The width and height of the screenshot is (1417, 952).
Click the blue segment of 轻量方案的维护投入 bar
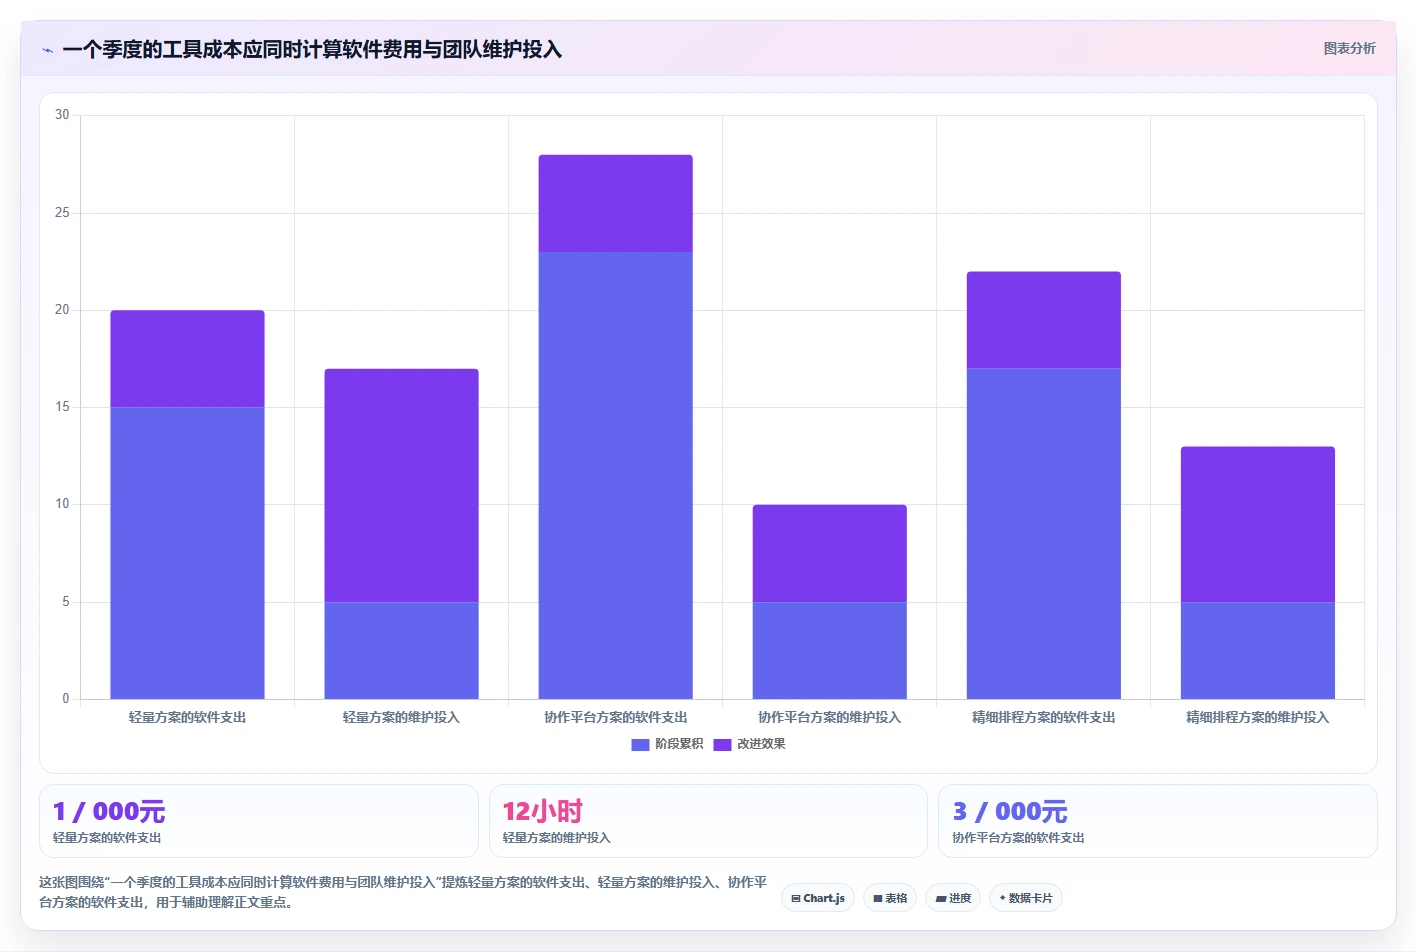coord(401,650)
